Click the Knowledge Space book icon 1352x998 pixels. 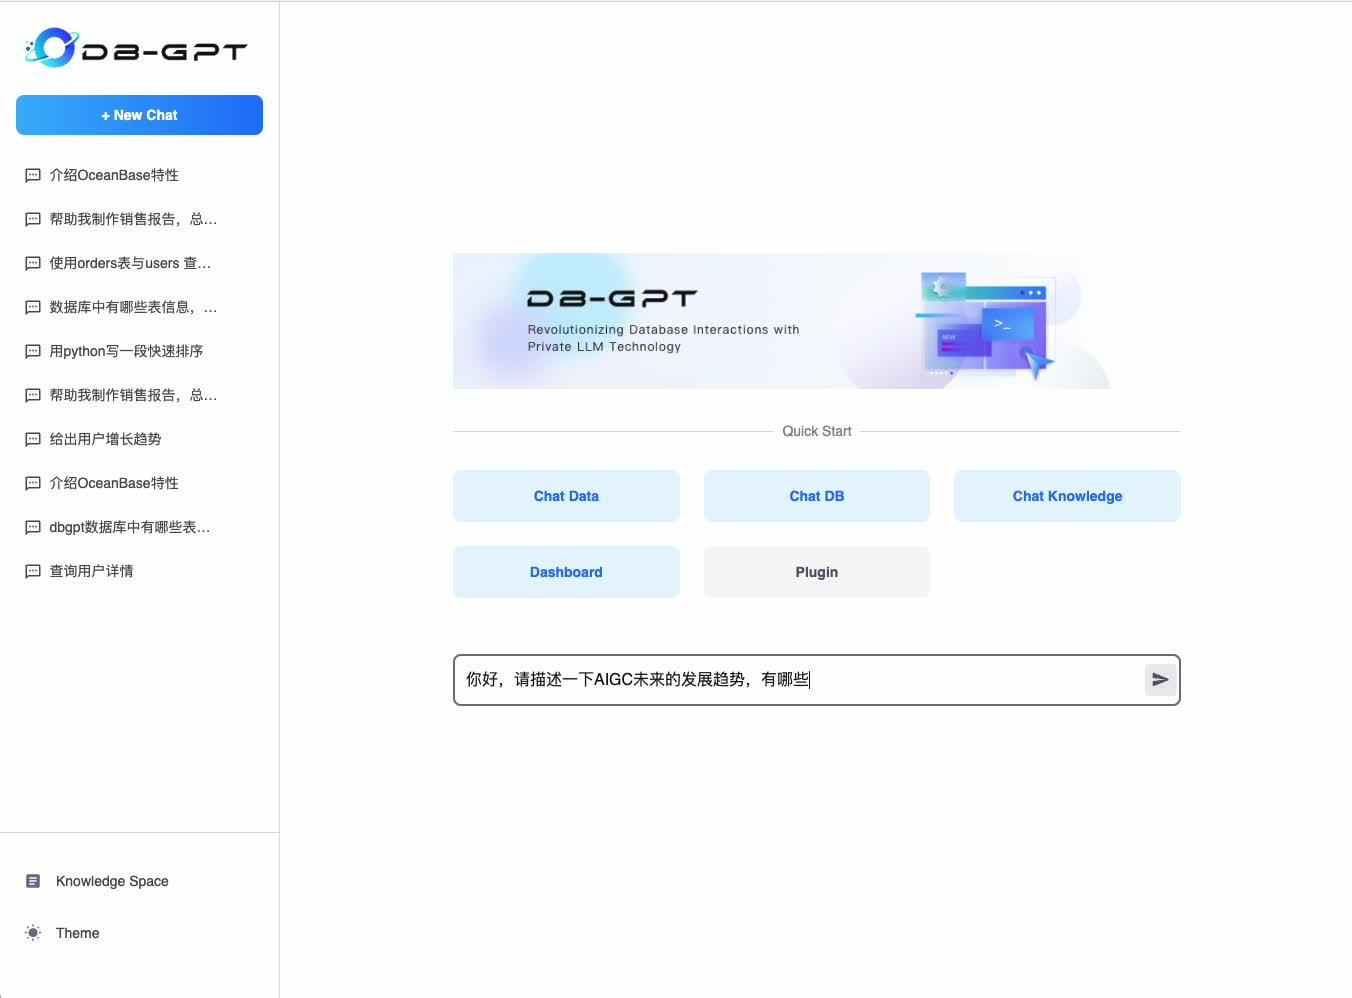click(x=33, y=880)
